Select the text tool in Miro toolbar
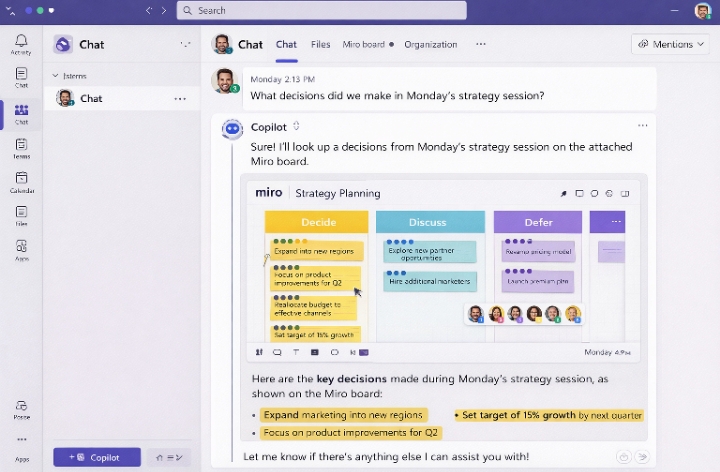The width and height of the screenshot is (720, 472). pyautogui.click(x=295, y=352)
